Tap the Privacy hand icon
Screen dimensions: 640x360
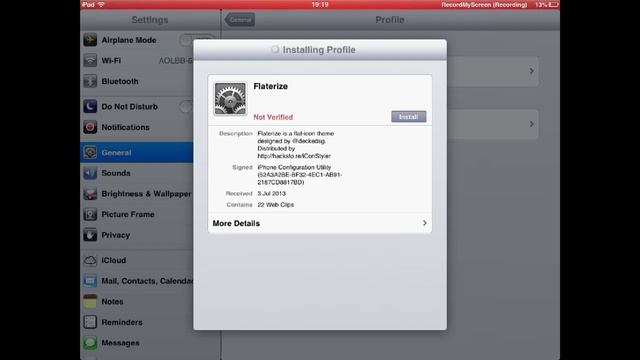click(x=90, y=235)
